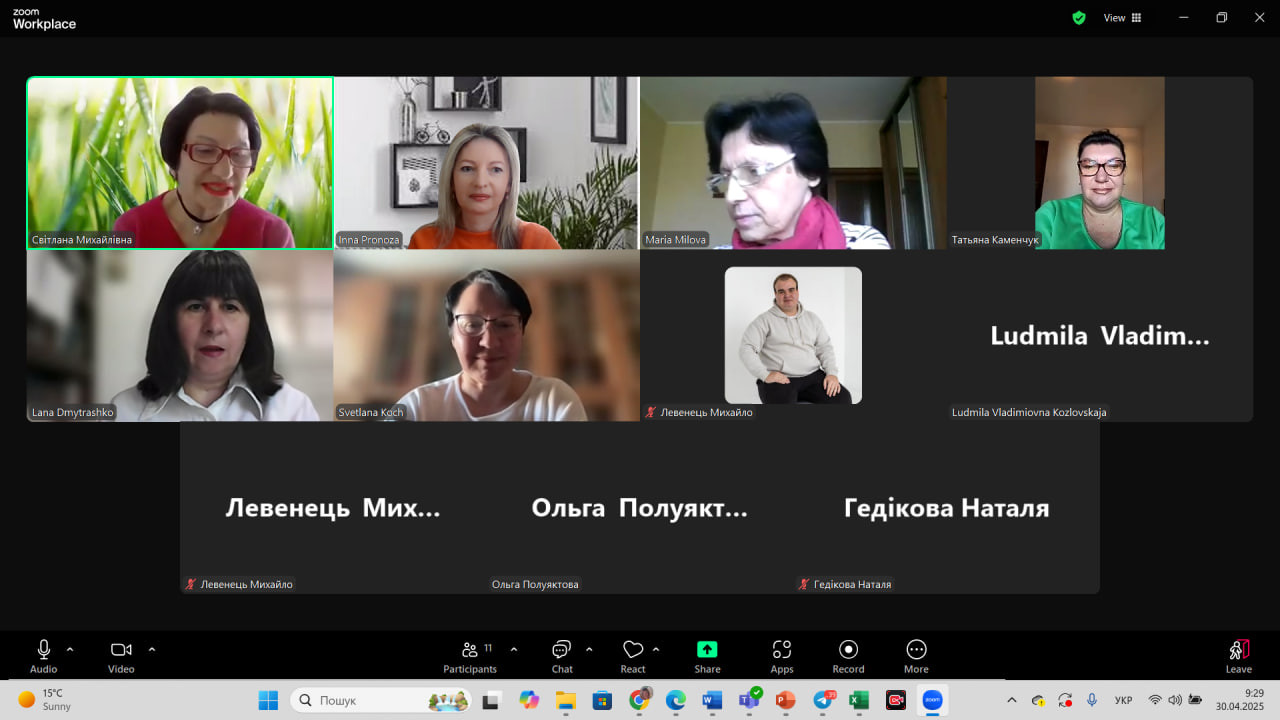Screen dimensions: 1280x720
Task: Show hidden system tray icons
Action: click(x=1012, y=700)
